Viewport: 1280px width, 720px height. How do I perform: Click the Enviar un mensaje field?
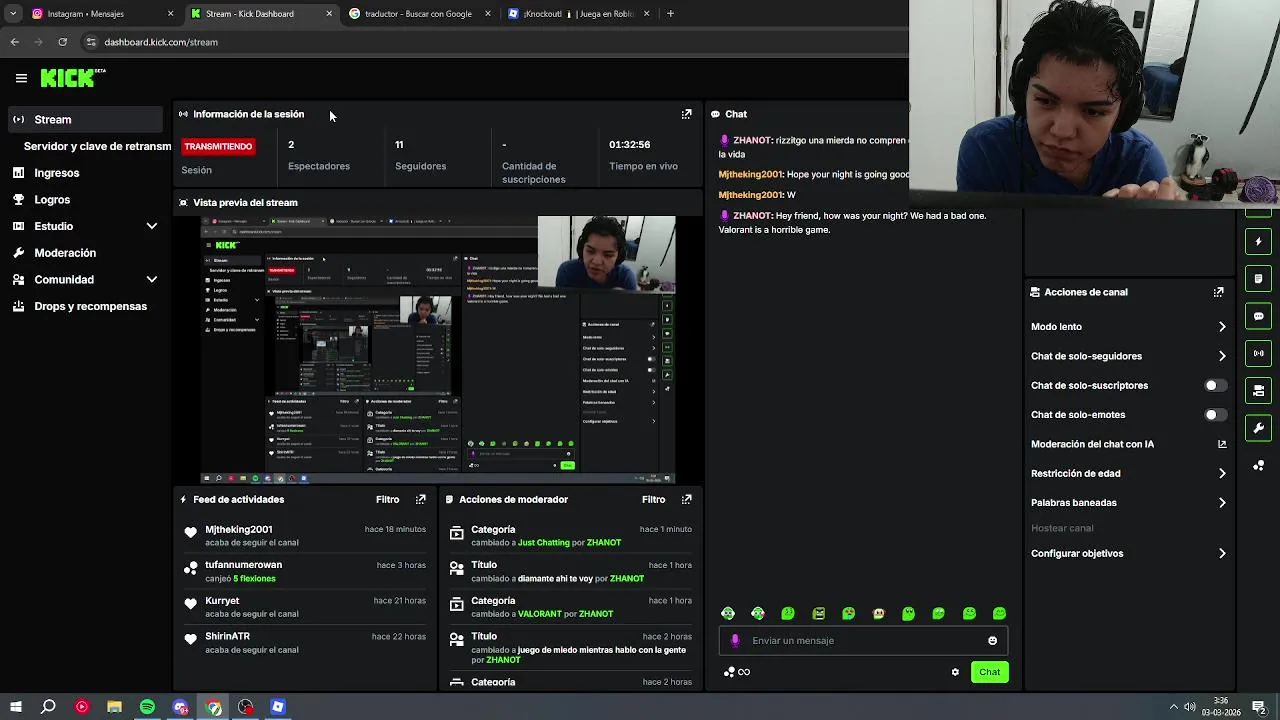[863, 641]
